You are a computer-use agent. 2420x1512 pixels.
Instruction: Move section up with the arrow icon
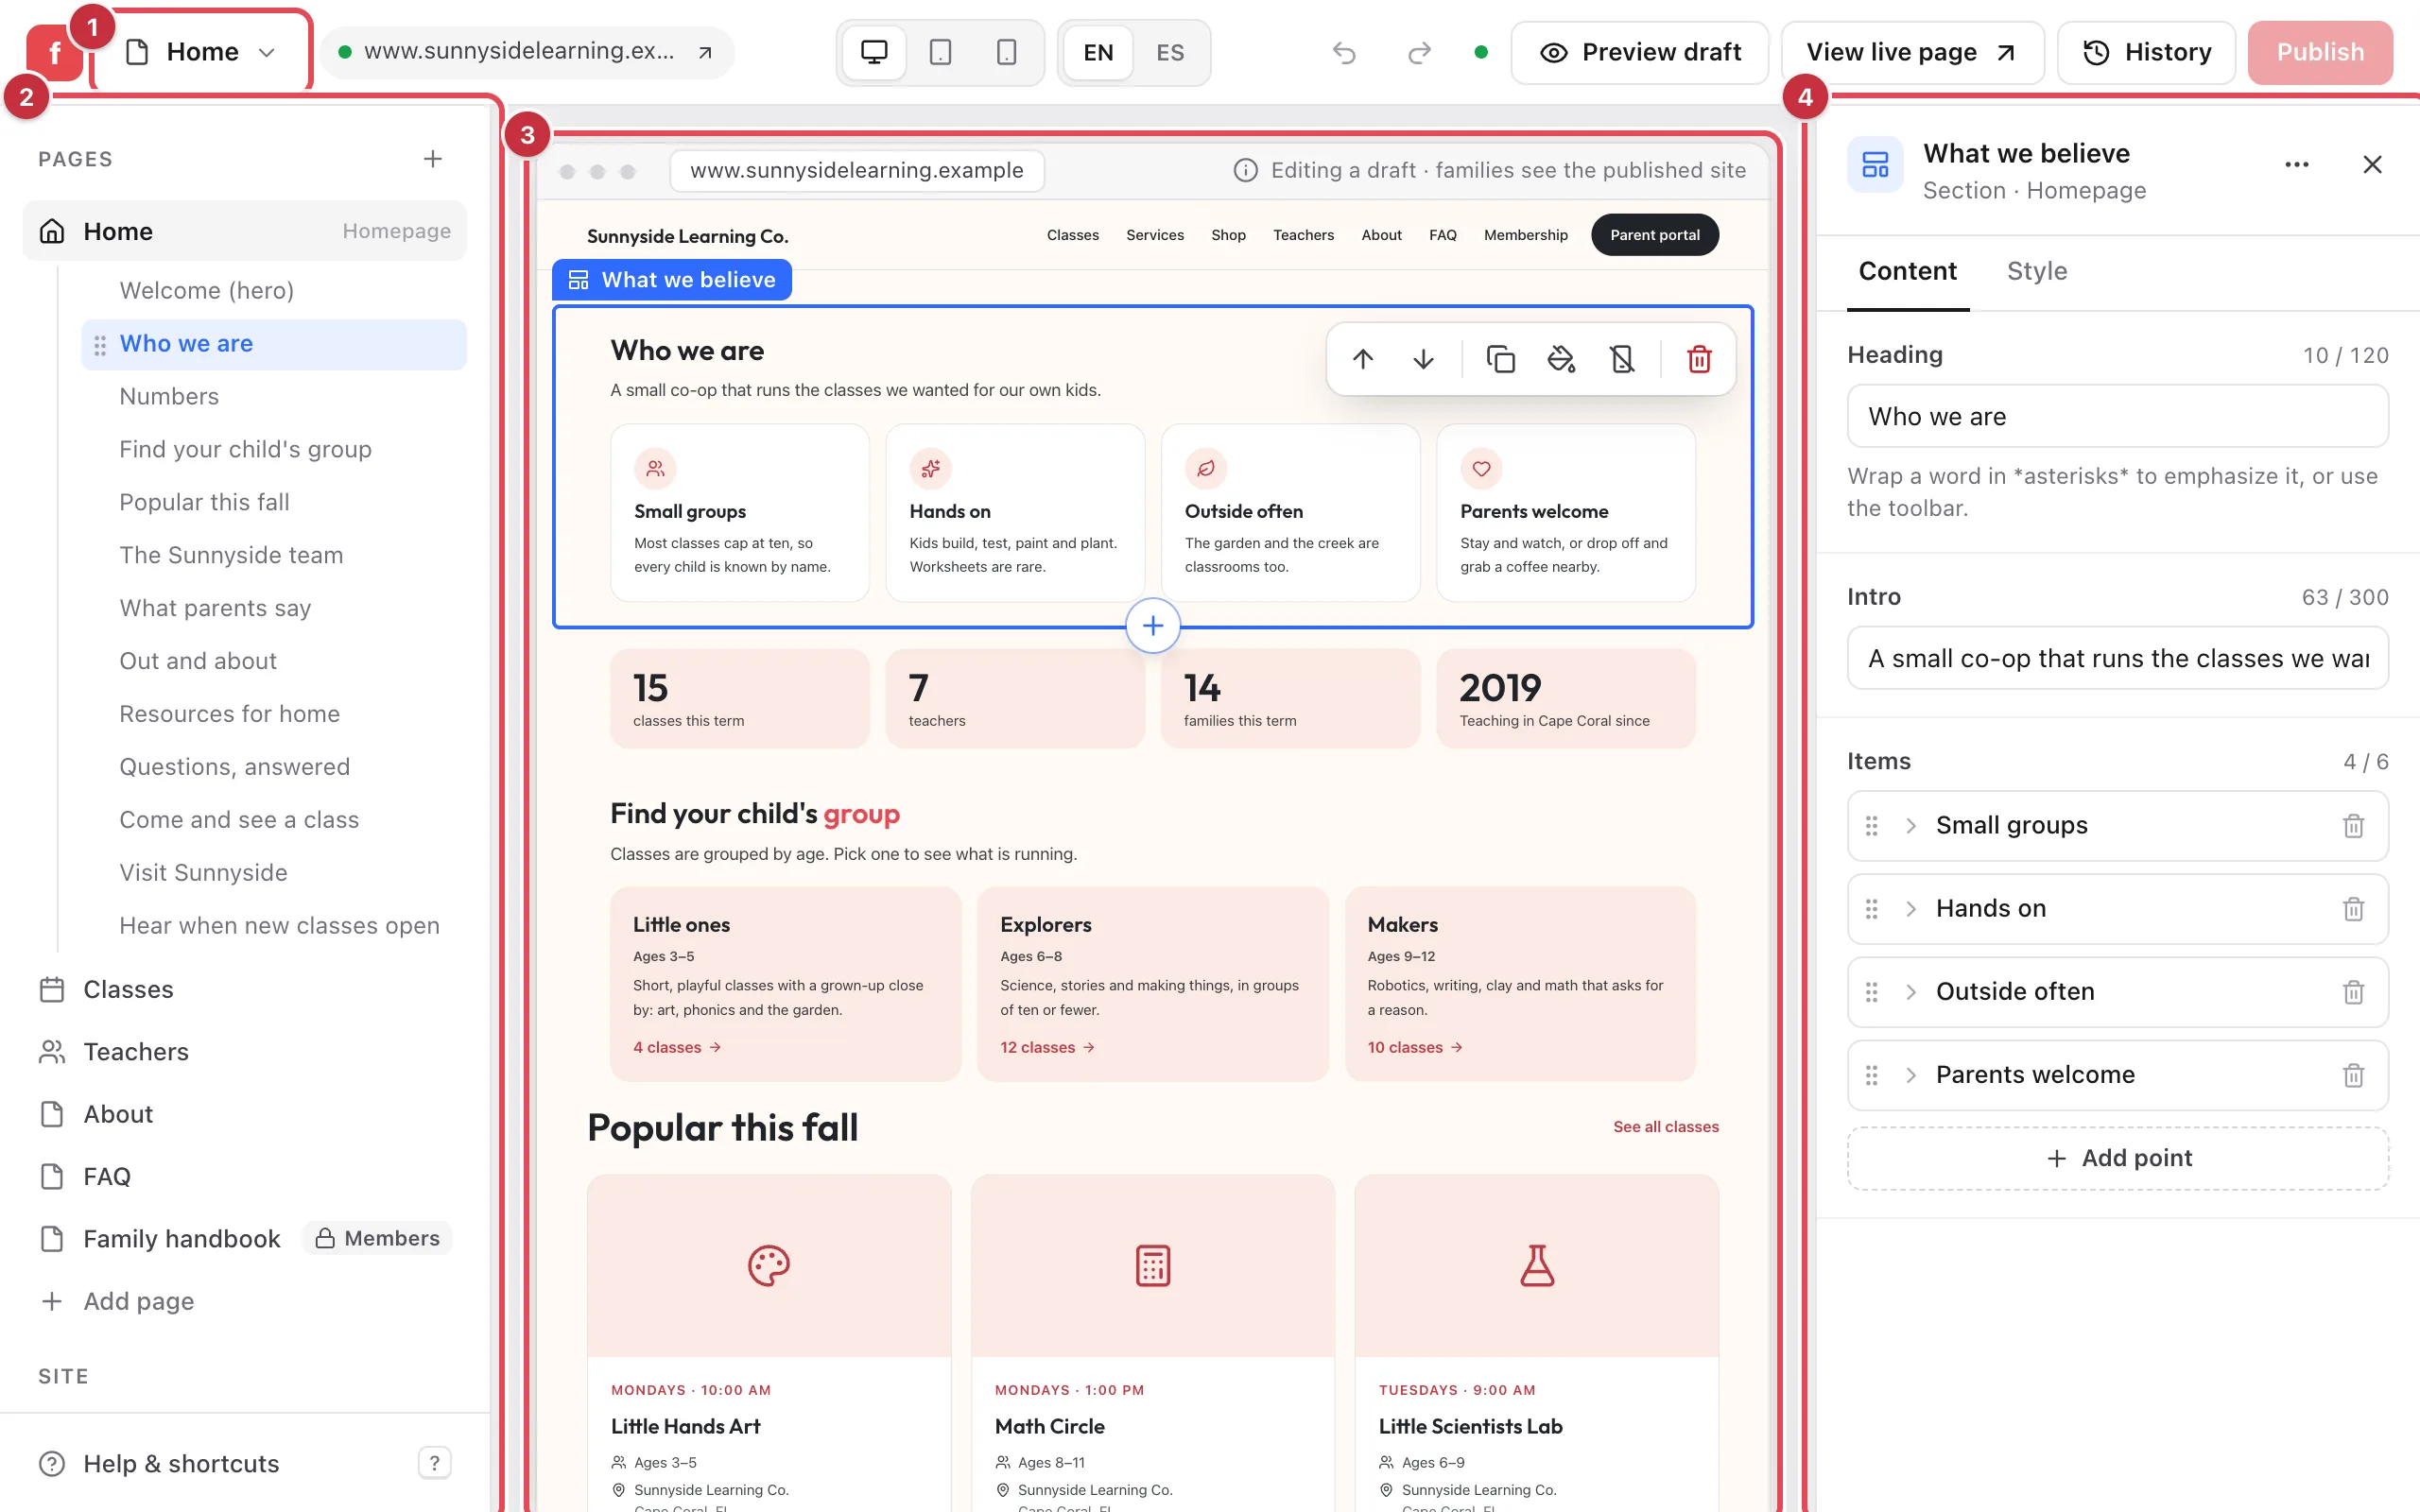1362,359
